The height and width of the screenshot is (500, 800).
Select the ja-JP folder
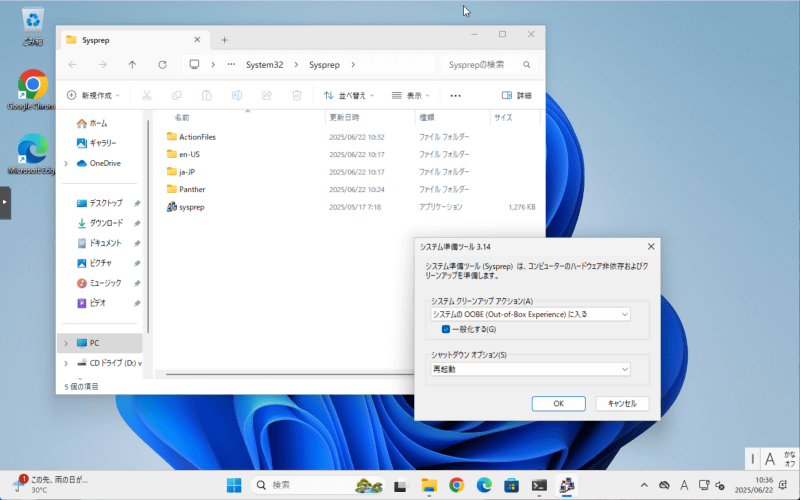click(x=181, y=172)
